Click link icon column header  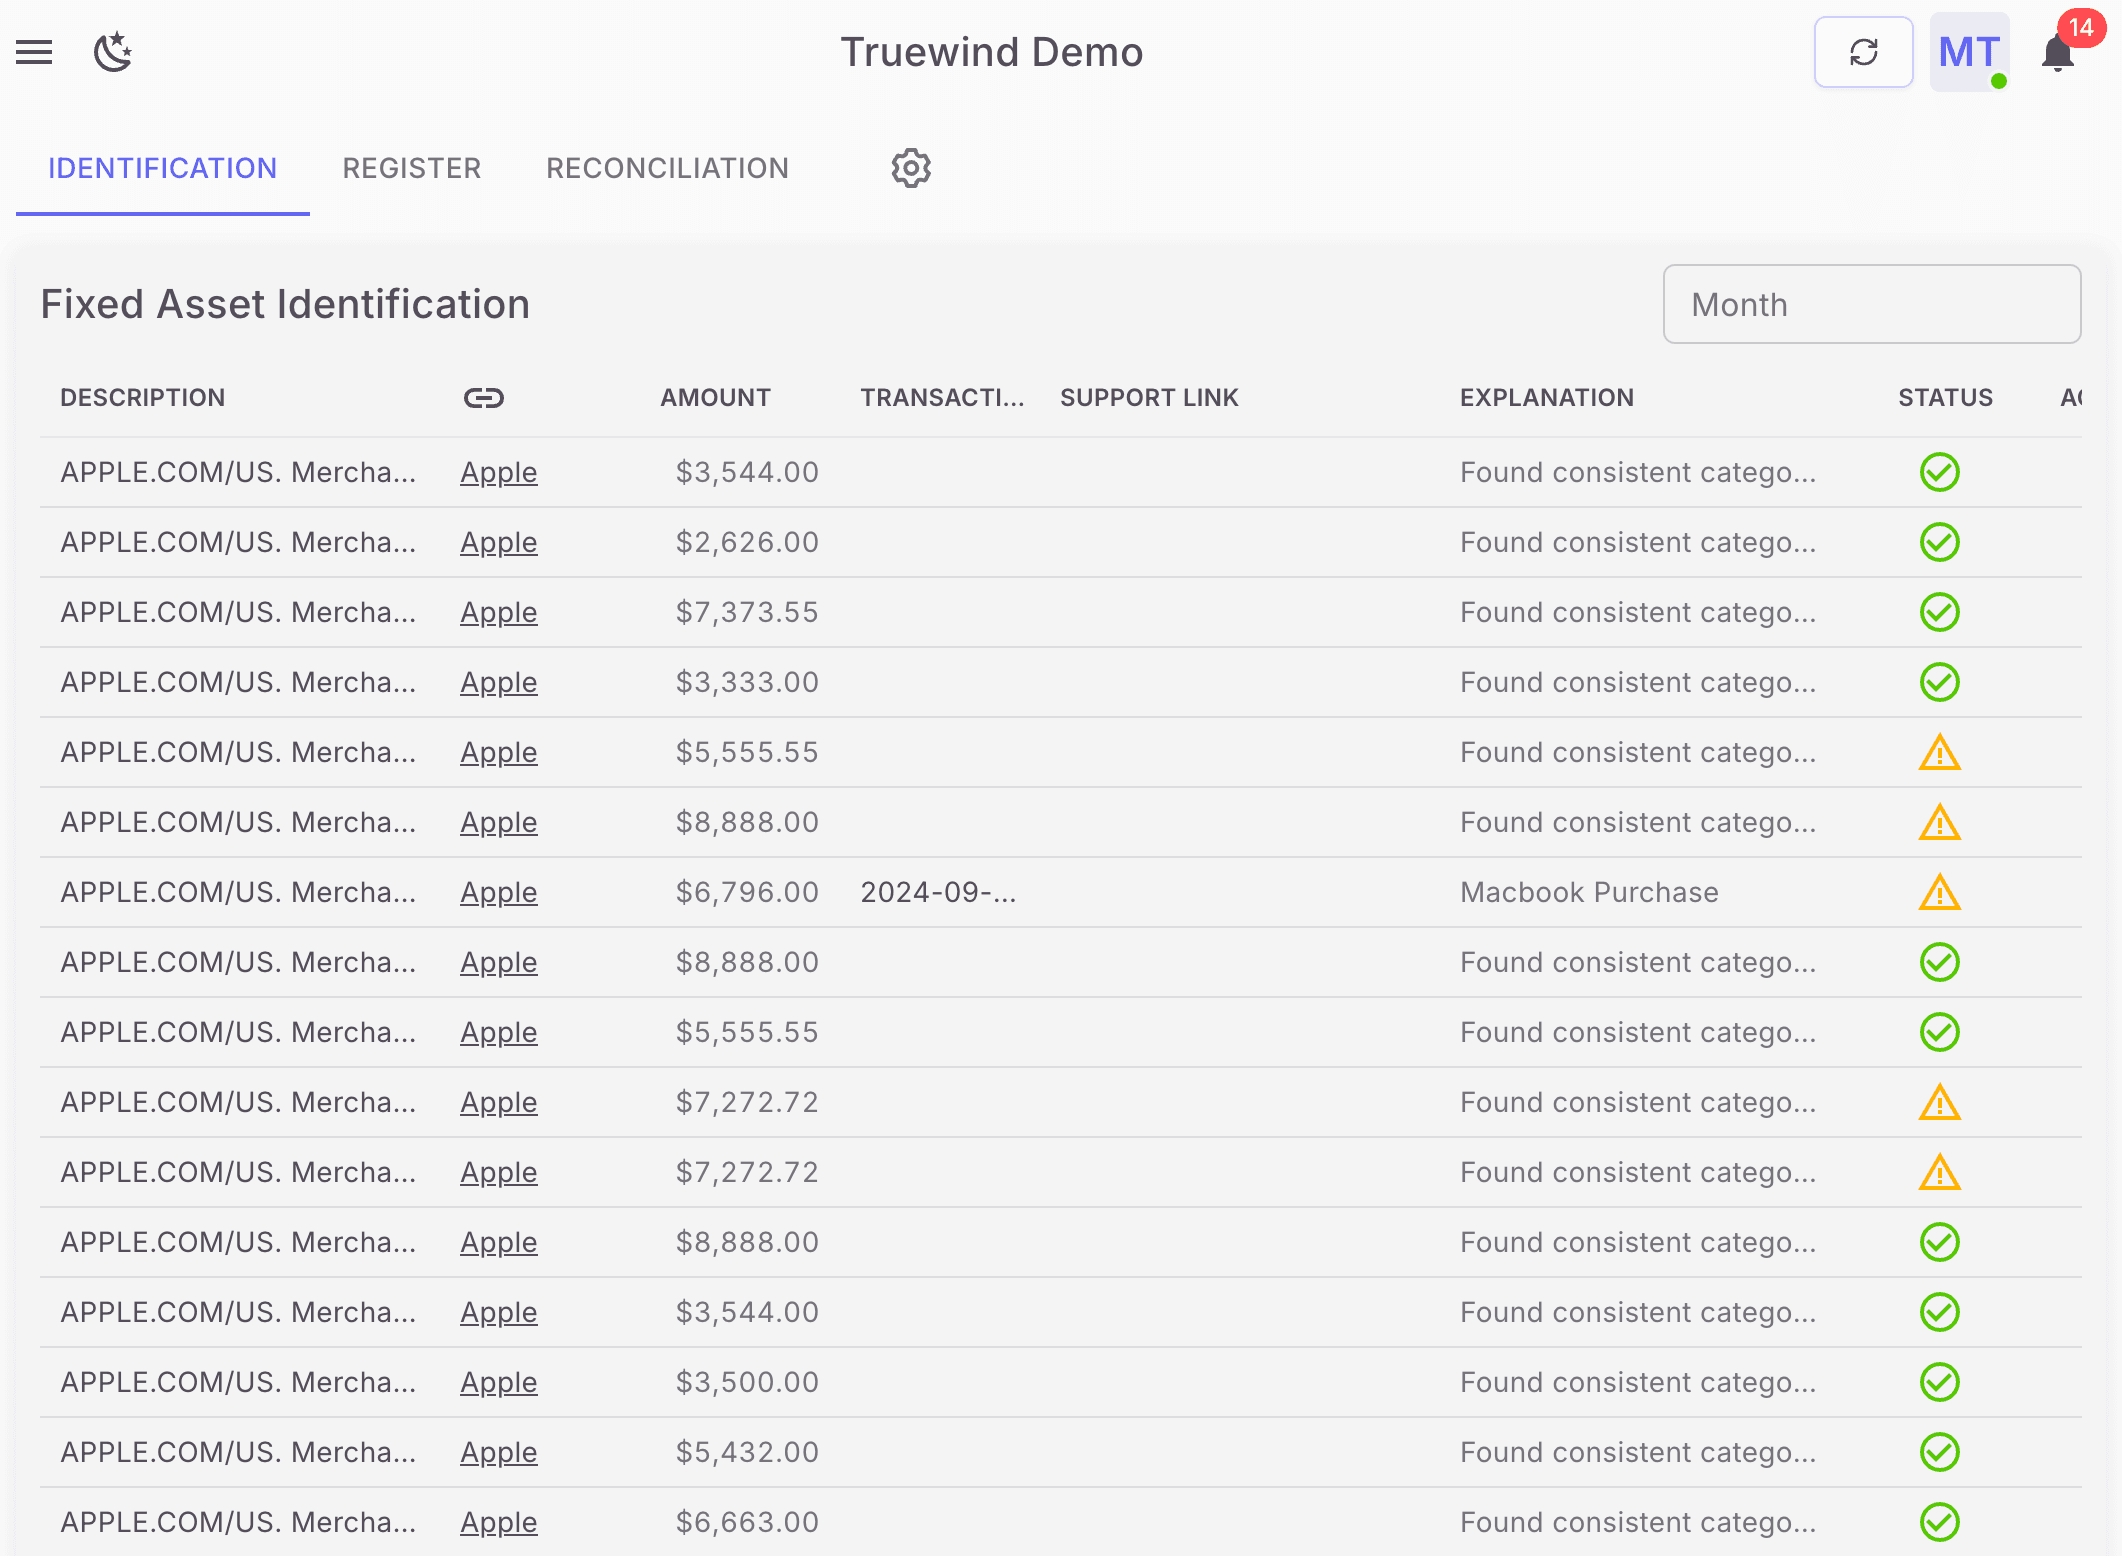pos(484,398)
